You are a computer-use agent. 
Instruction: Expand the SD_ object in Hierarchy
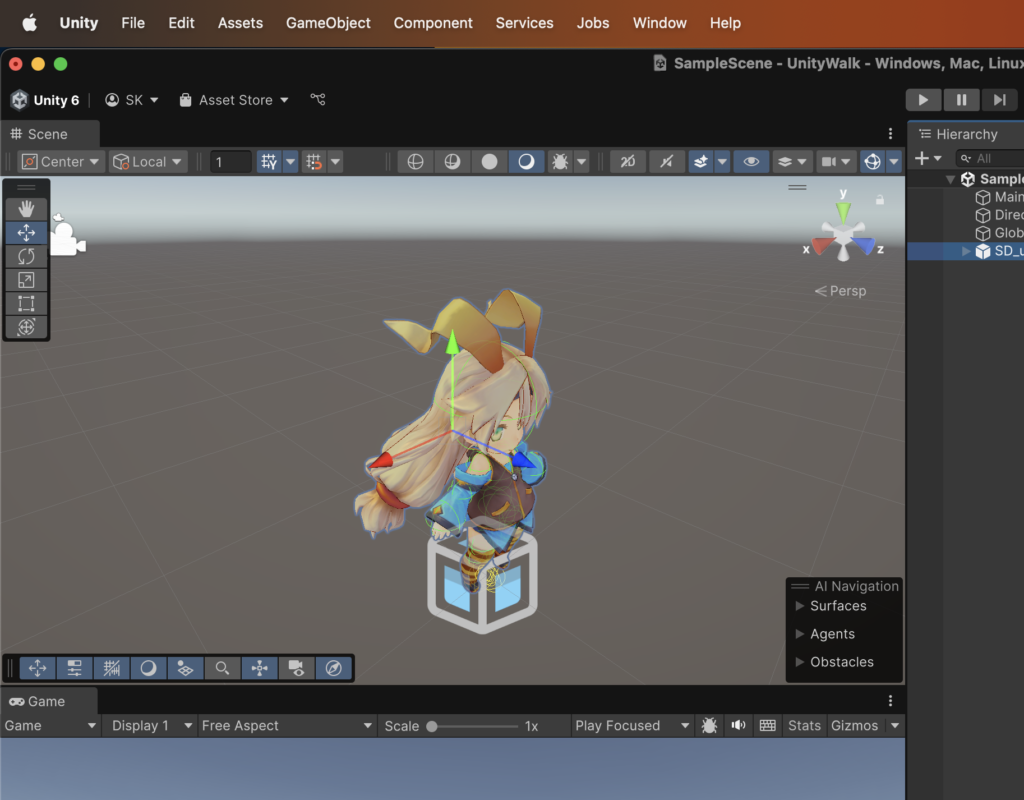pyautogui.click(x=967, y=251)
